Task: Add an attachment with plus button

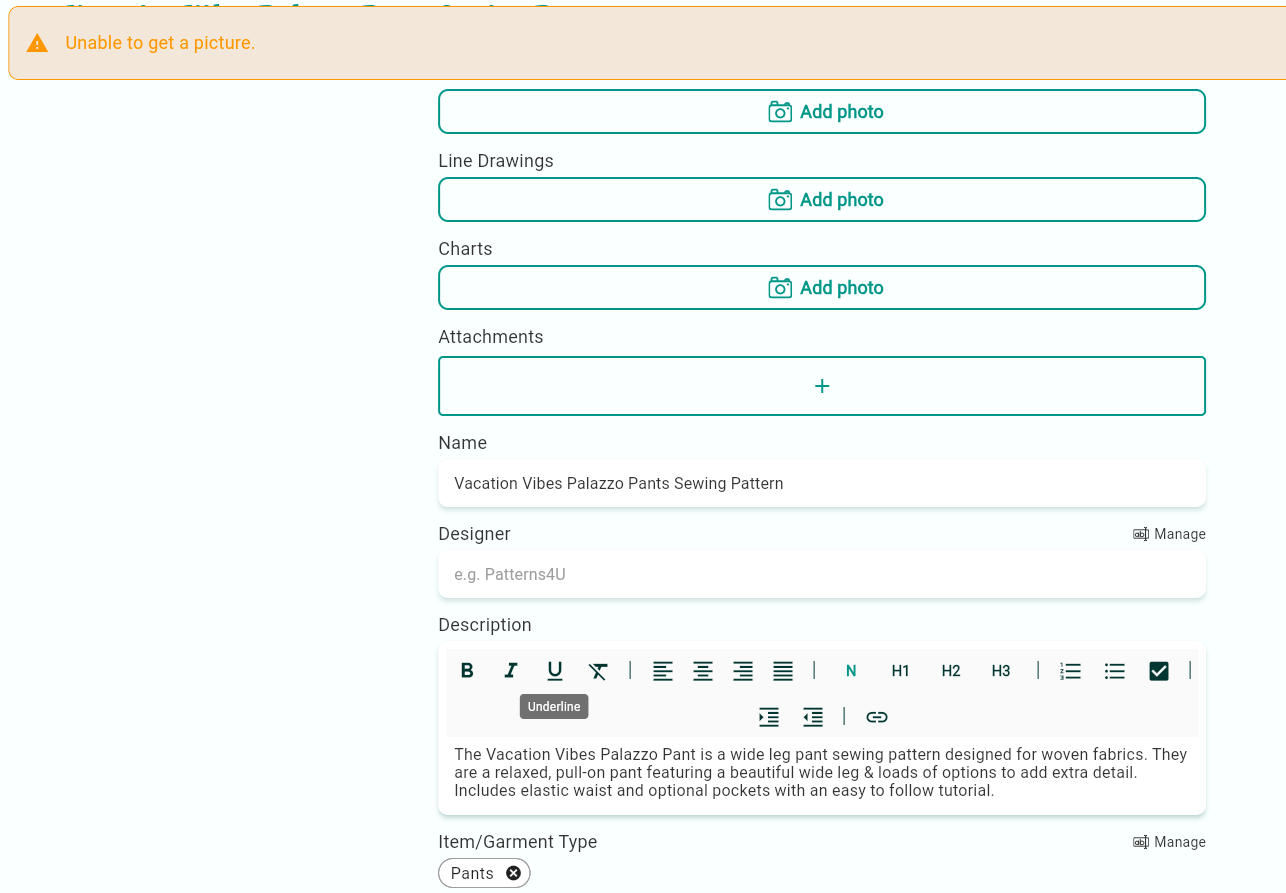Action: tap(822, 386)
